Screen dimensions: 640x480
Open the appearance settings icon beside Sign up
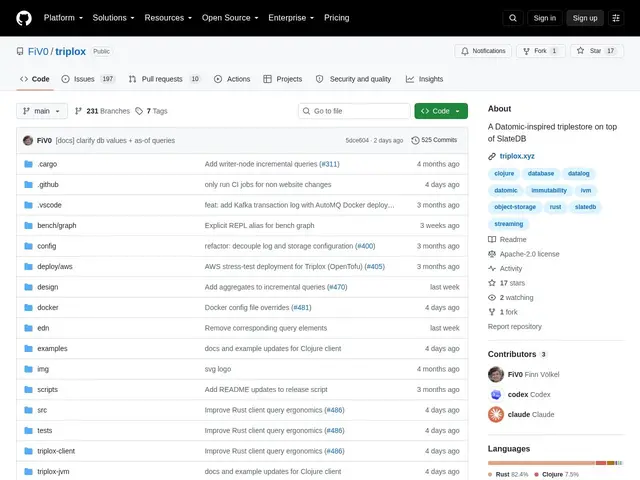[616, 18]
